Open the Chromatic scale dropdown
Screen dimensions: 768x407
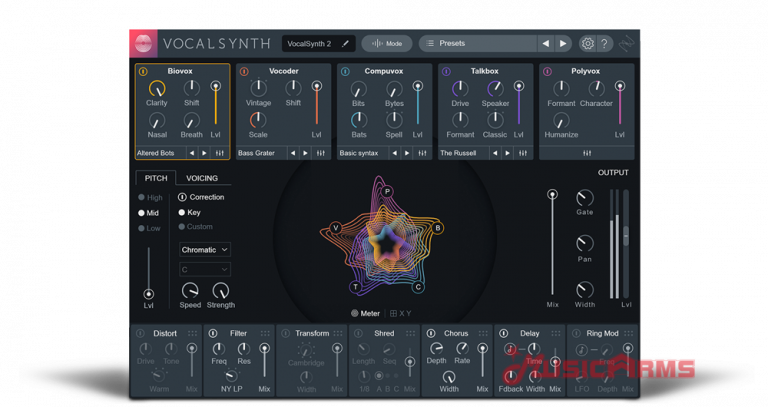[205, 249]
